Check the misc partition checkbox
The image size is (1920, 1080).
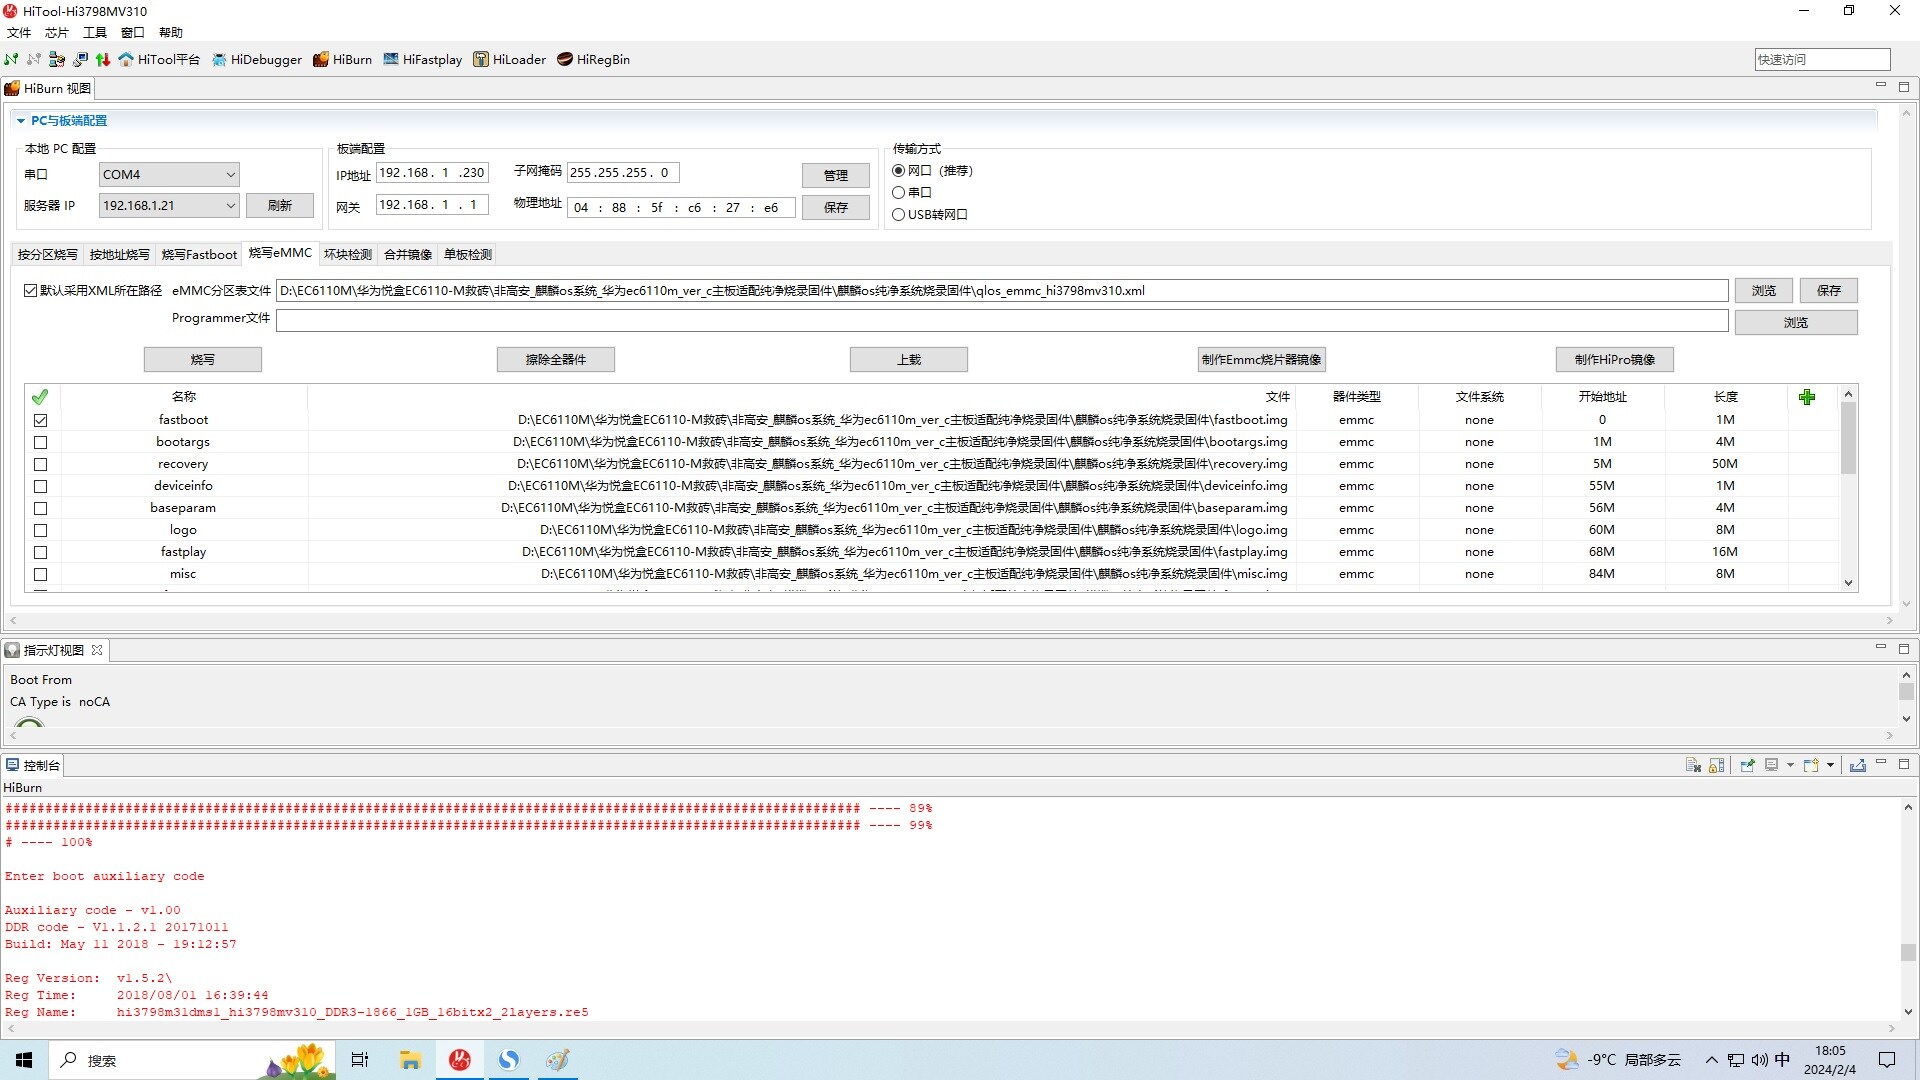click(x=40, y=574)
